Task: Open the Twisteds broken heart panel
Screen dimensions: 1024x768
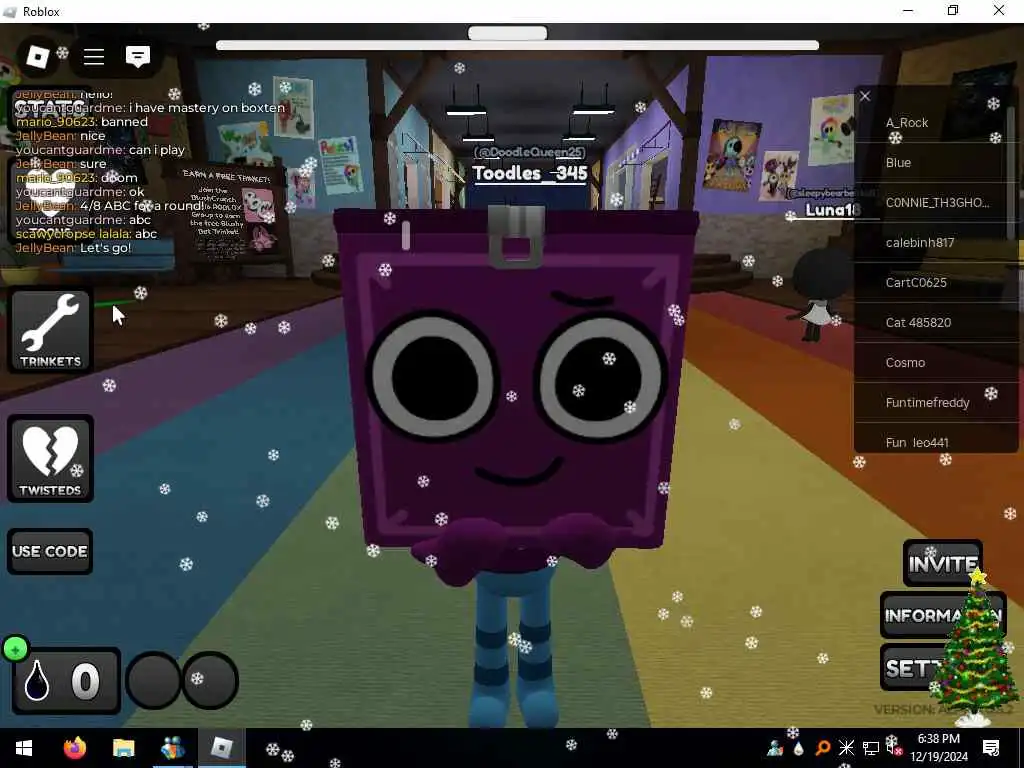Action: coord(50,458)
